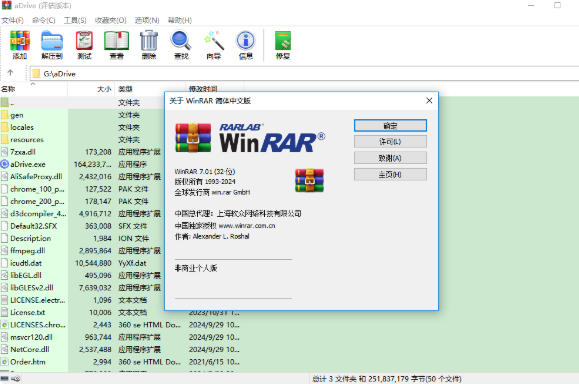Click the gen folder icon

click(x=4, y=115)
